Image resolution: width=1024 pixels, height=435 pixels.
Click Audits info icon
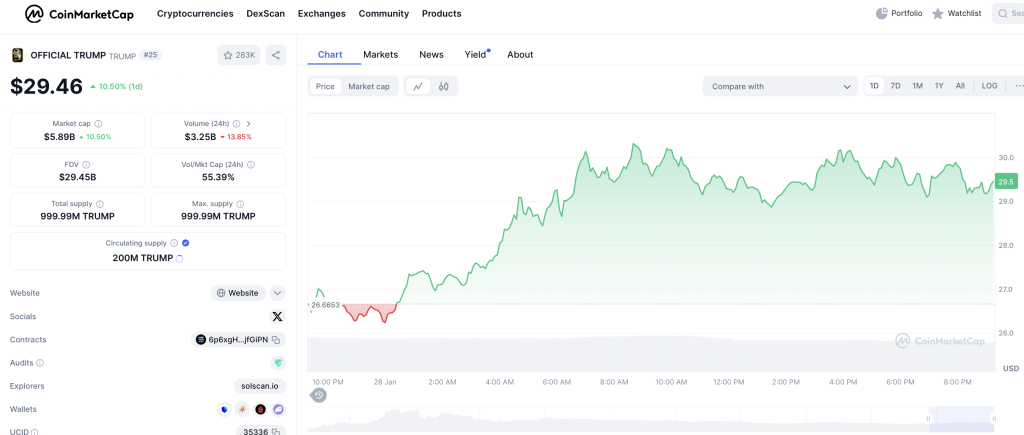tap(40, 362)
